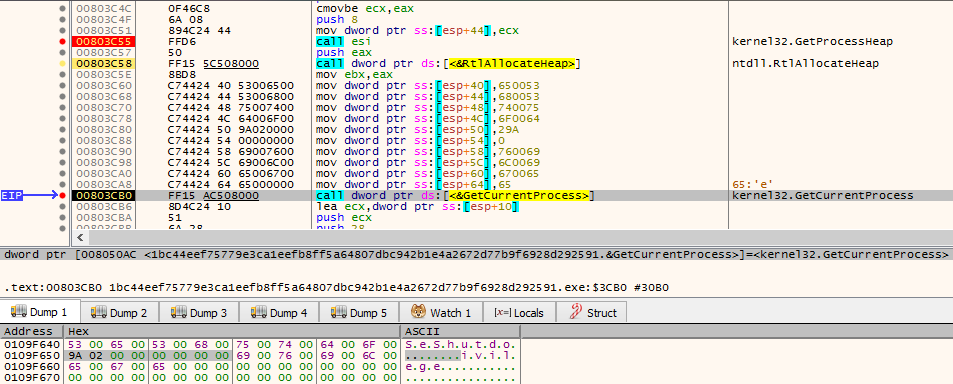Click instruction moving 650053 to esp+40

pyautogui.click(x=428, y=85)
